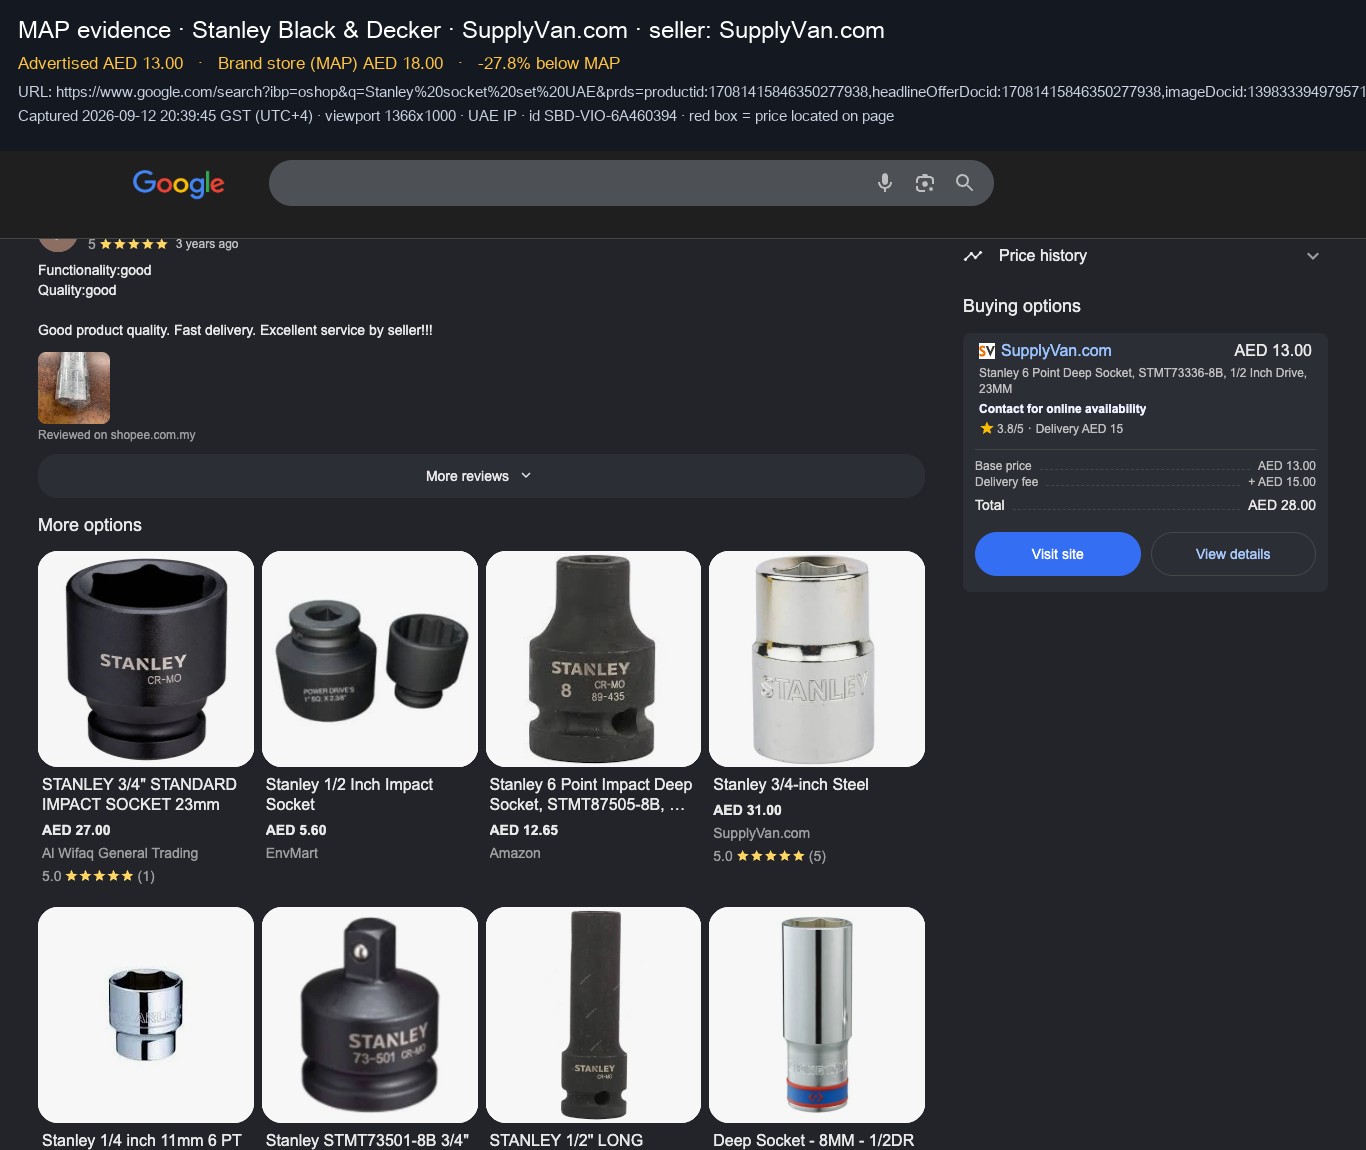The width and height of the screenshot is (1366, 1150).
Task: Click the Functionality:good review line
Action: 95,270
